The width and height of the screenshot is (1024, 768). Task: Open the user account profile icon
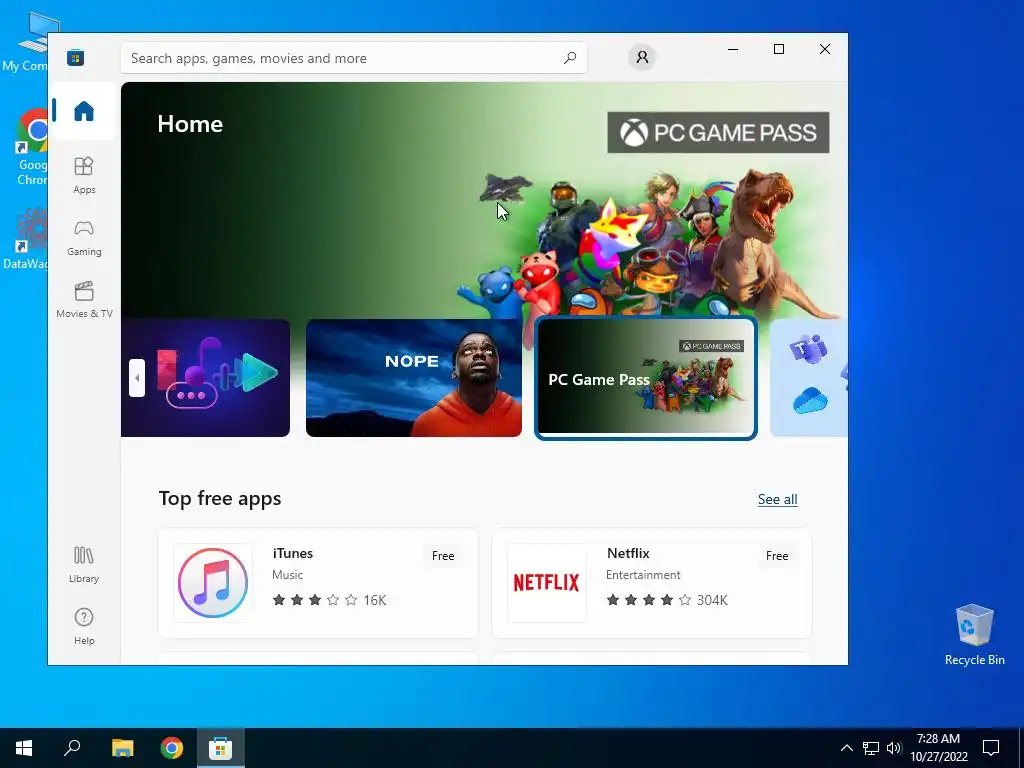tap(642, 57)
